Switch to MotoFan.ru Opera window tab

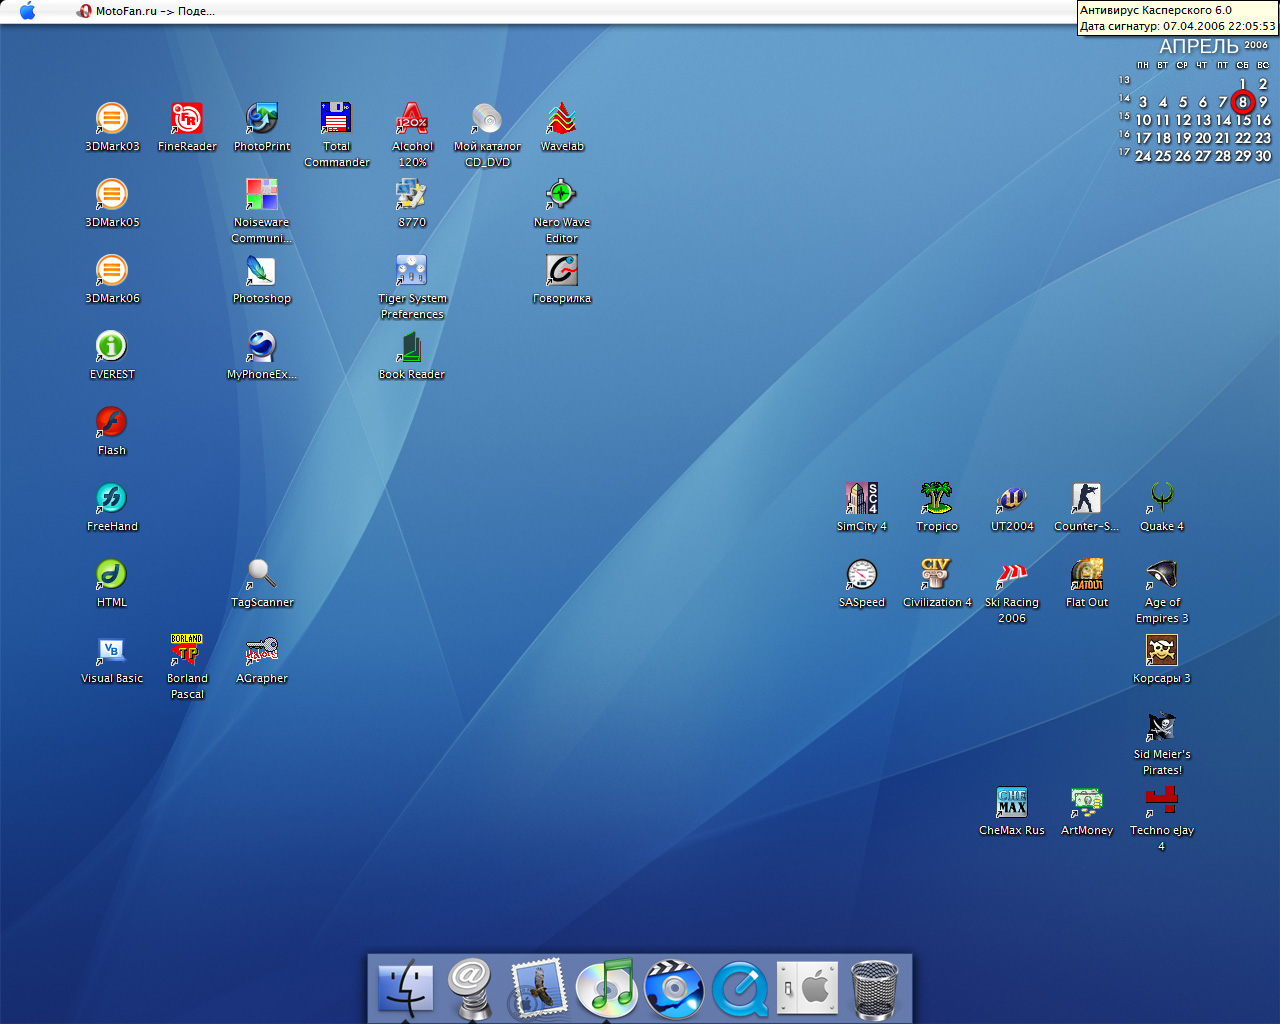pyautogui.click(x=146, y=11)
